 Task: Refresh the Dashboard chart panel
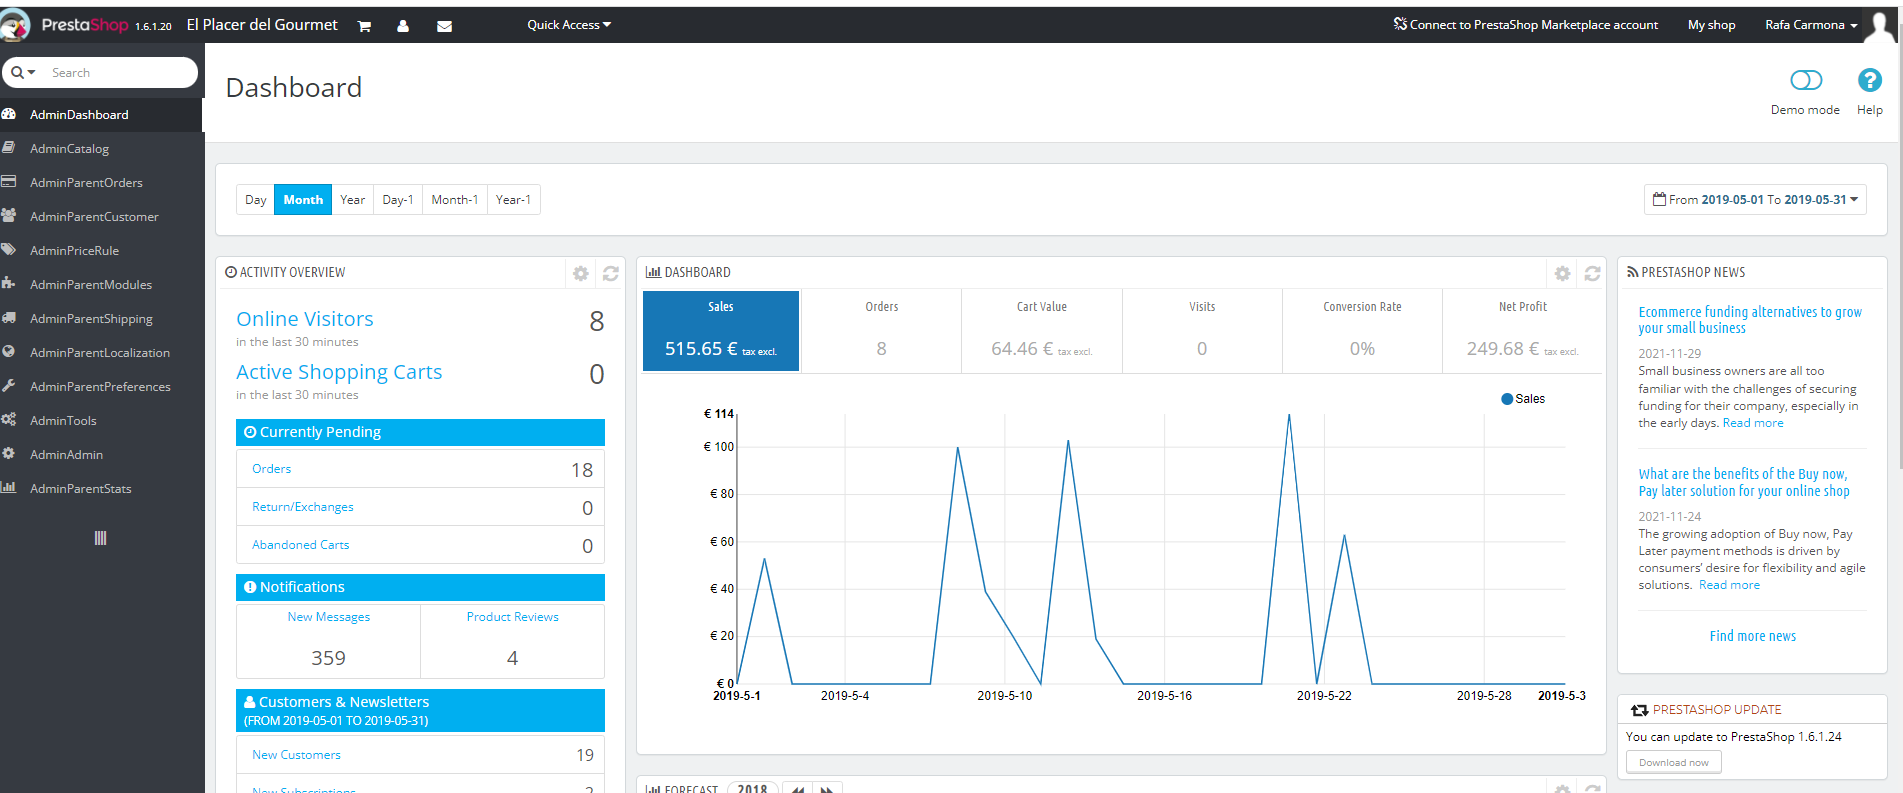[1593, 273]
